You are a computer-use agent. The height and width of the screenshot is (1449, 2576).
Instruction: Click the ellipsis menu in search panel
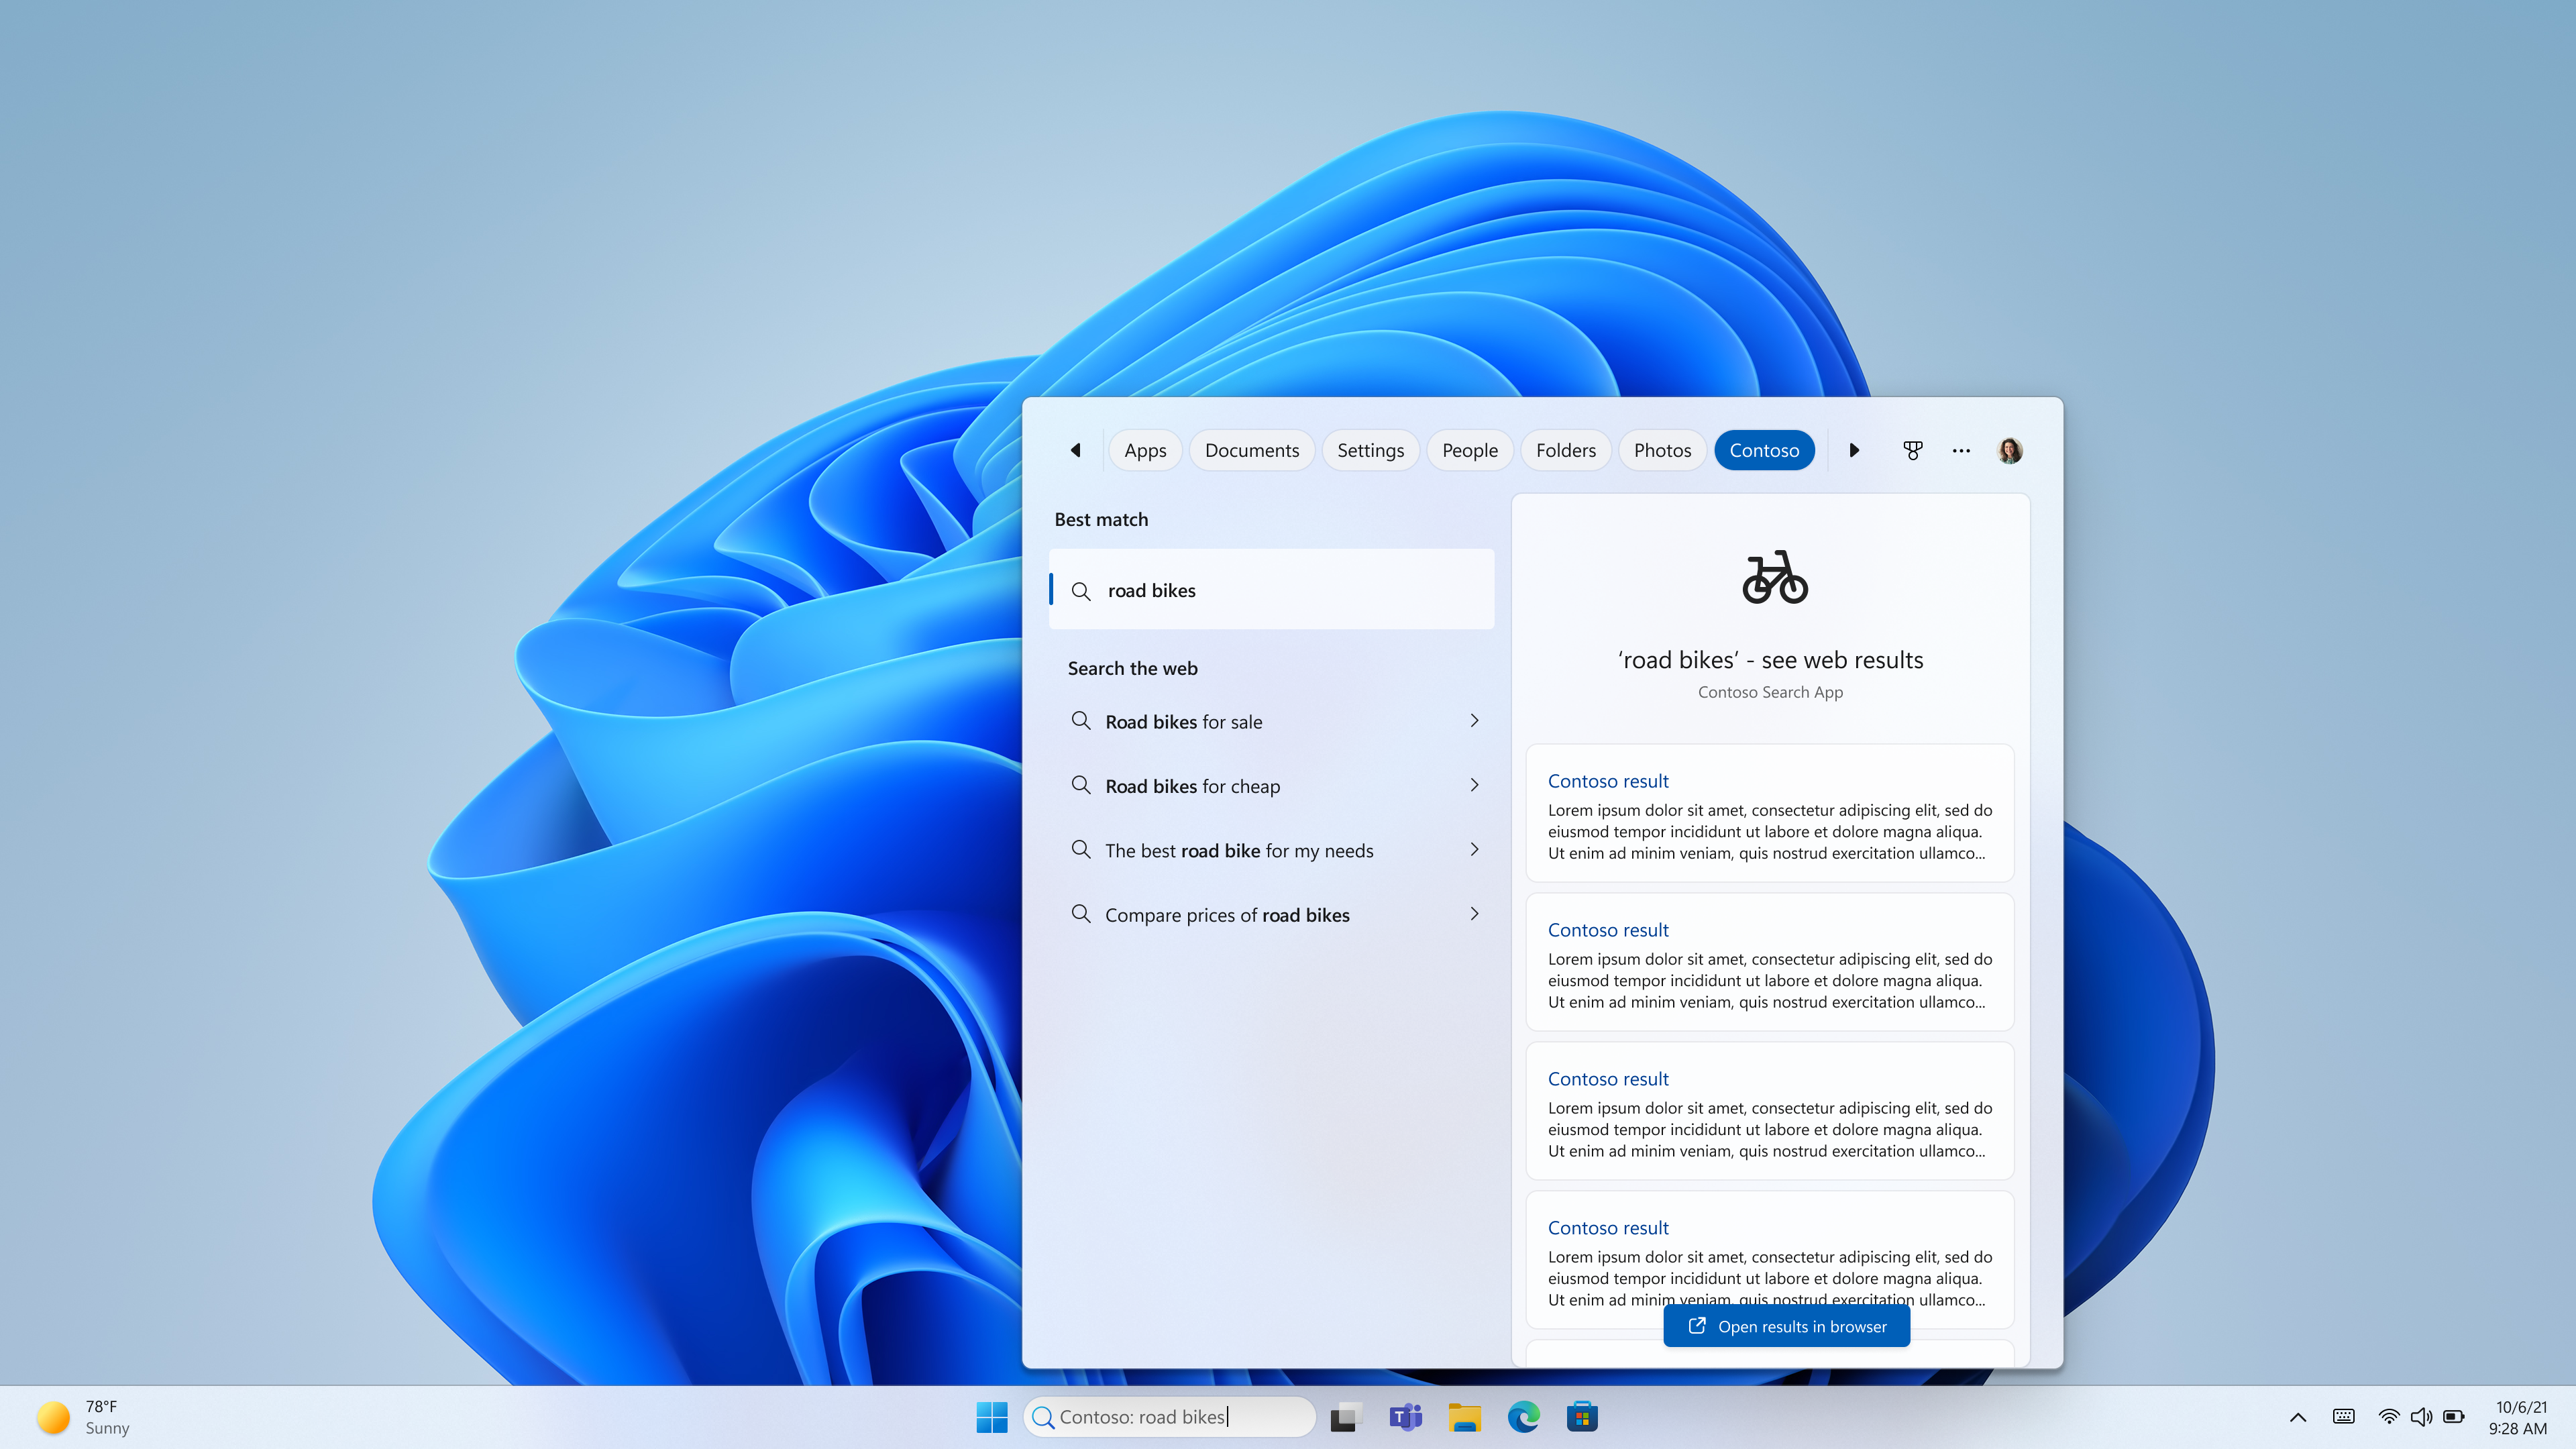pyautogui.click(x=1960, y=449)
